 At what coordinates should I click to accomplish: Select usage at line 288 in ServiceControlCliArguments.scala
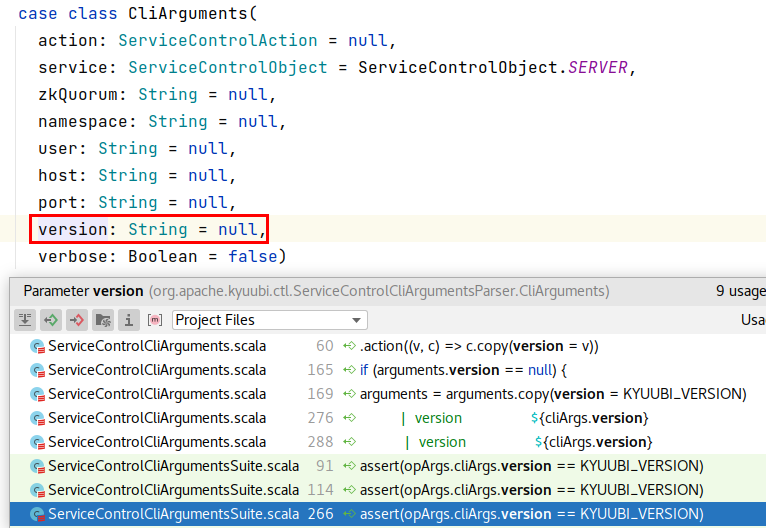pyautogui.click(x=388, y=442)
